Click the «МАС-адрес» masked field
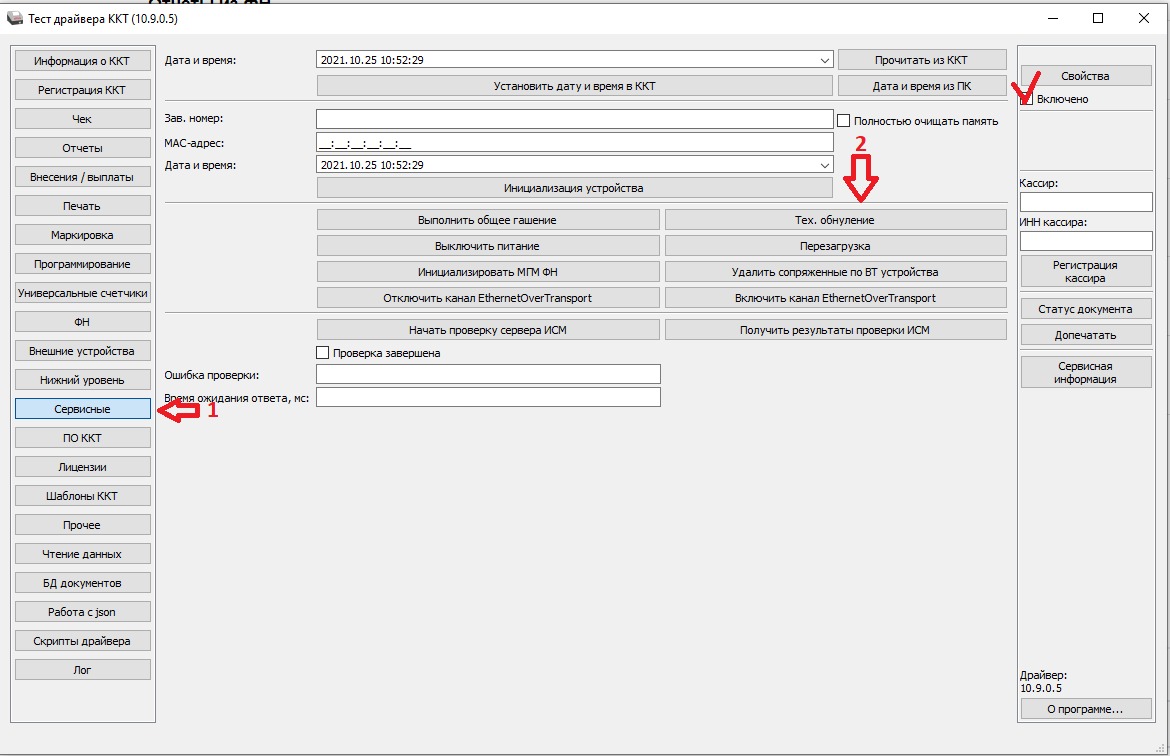This screenshot has width=1170, height=756. pyautogui.click(x=574, y=143)
